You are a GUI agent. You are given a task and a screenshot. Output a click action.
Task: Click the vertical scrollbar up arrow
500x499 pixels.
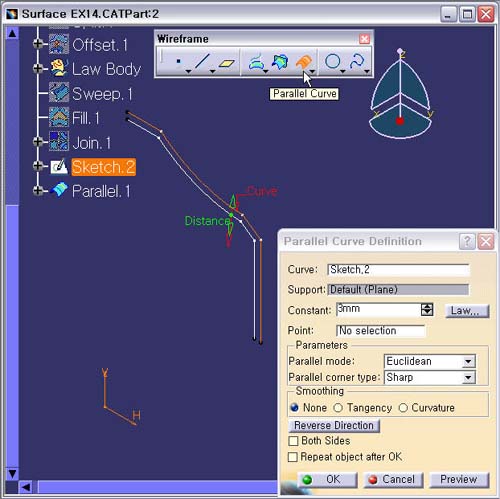12,33
